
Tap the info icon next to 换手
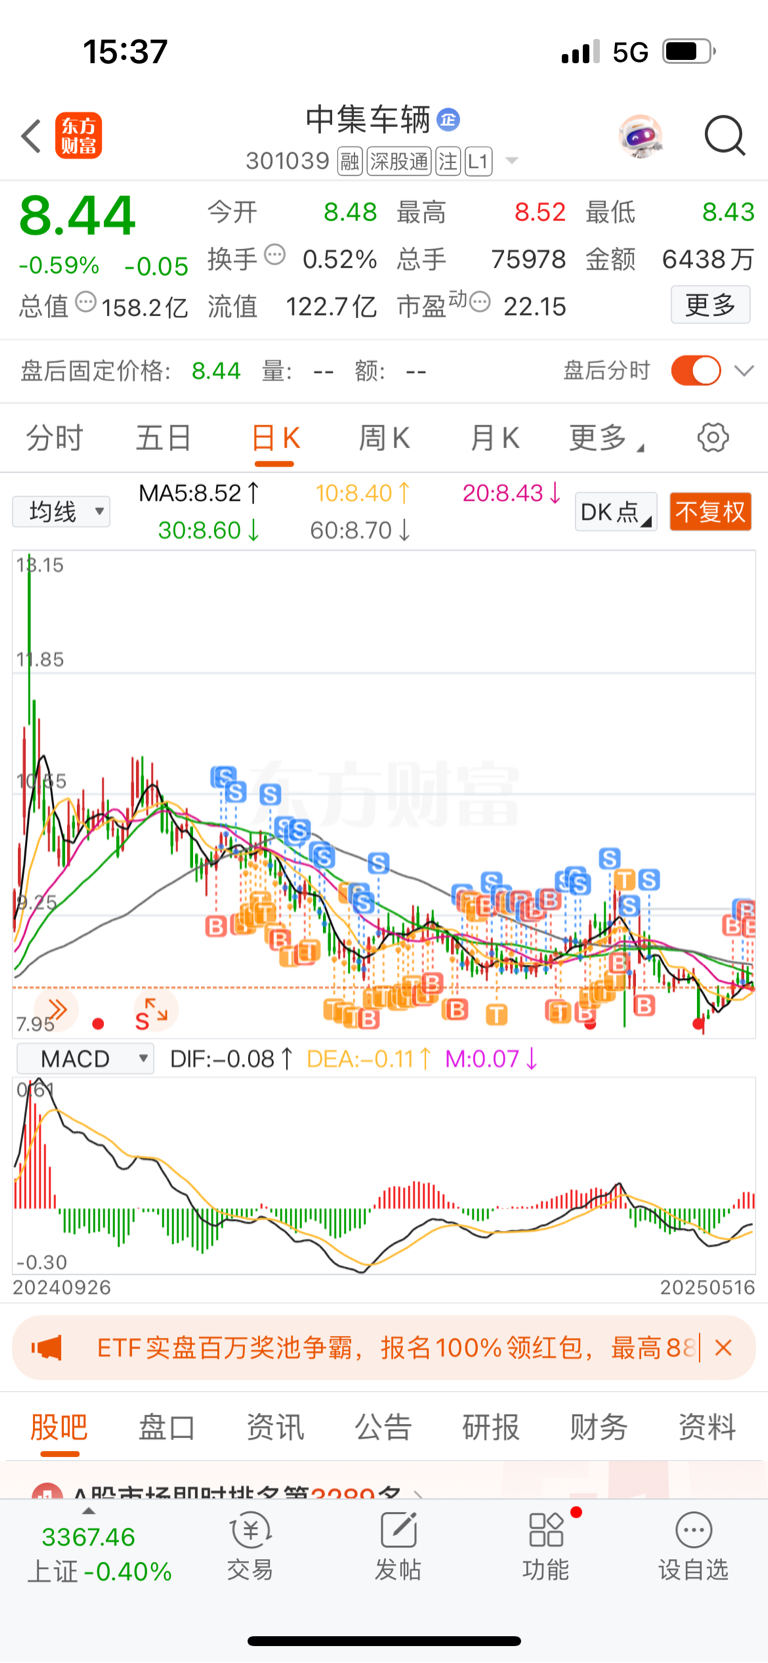[275, 256]
